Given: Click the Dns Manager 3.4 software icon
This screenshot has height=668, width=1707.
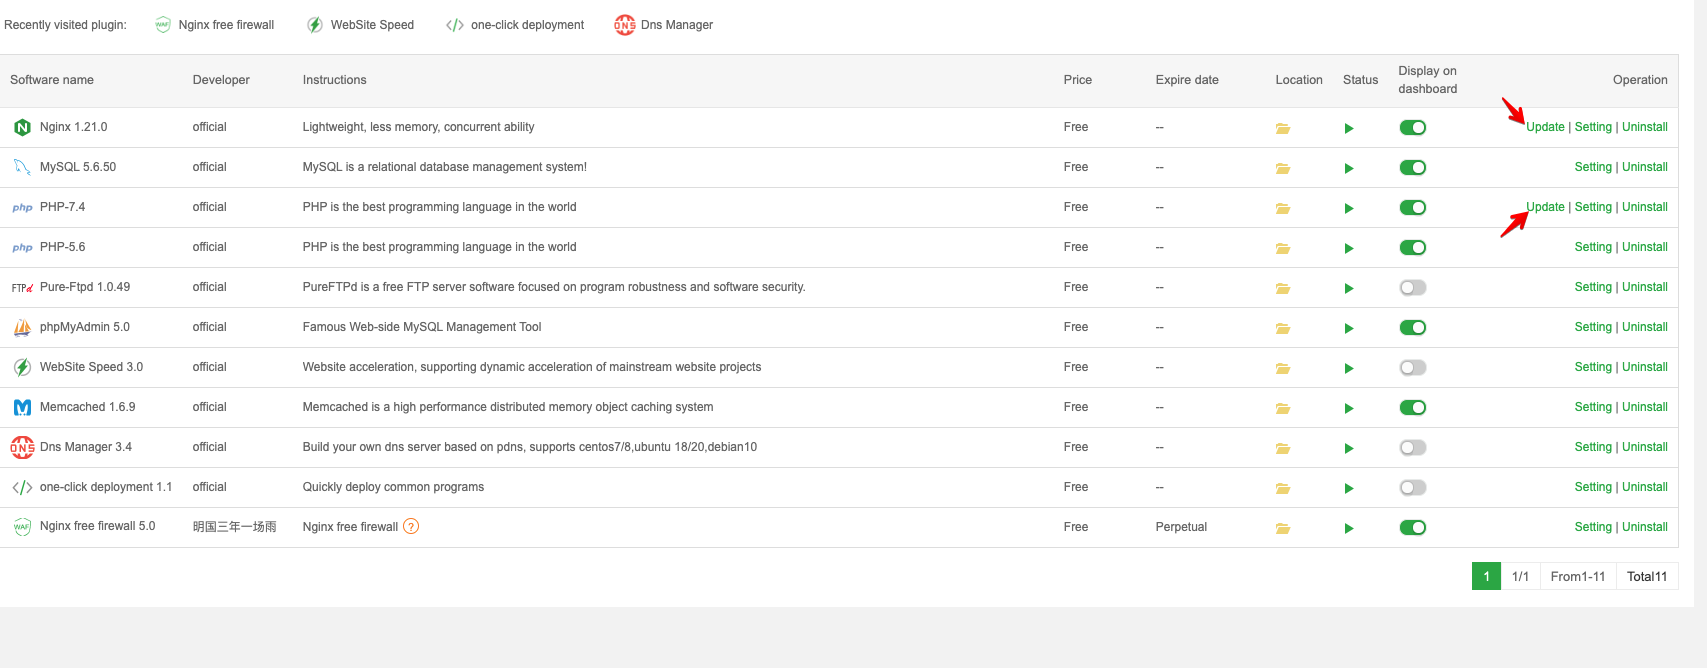Looking at the screenshot, I should [22, 447].
